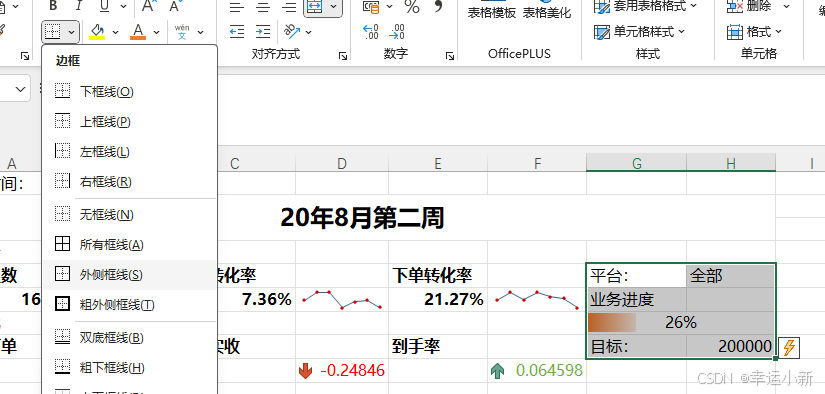Open accounting format dropdown arrow
The height and width of the screenshot is (394, 825).
point(389,6)
